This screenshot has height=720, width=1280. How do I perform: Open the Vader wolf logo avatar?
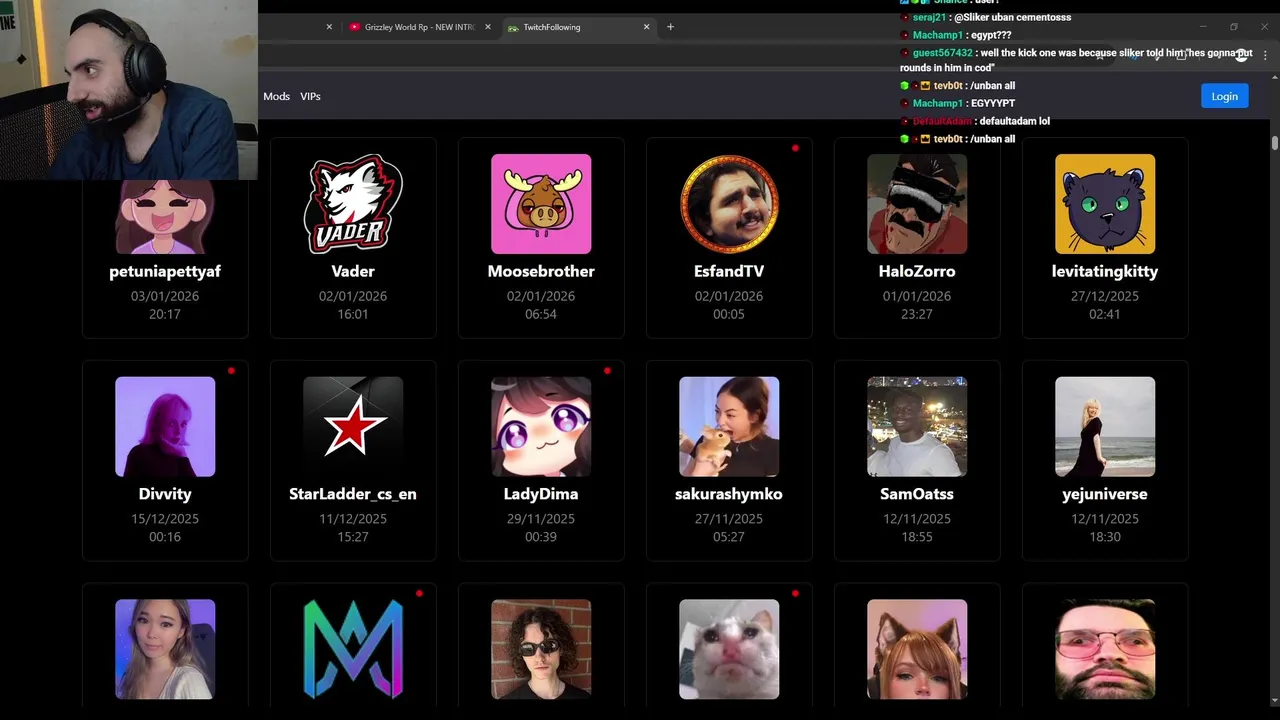click(x=353, y=204)
